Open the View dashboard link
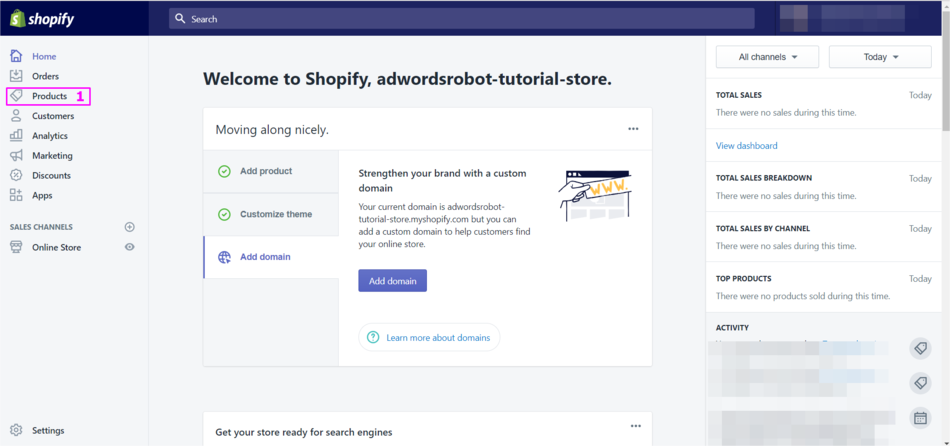 click(746, 146)
